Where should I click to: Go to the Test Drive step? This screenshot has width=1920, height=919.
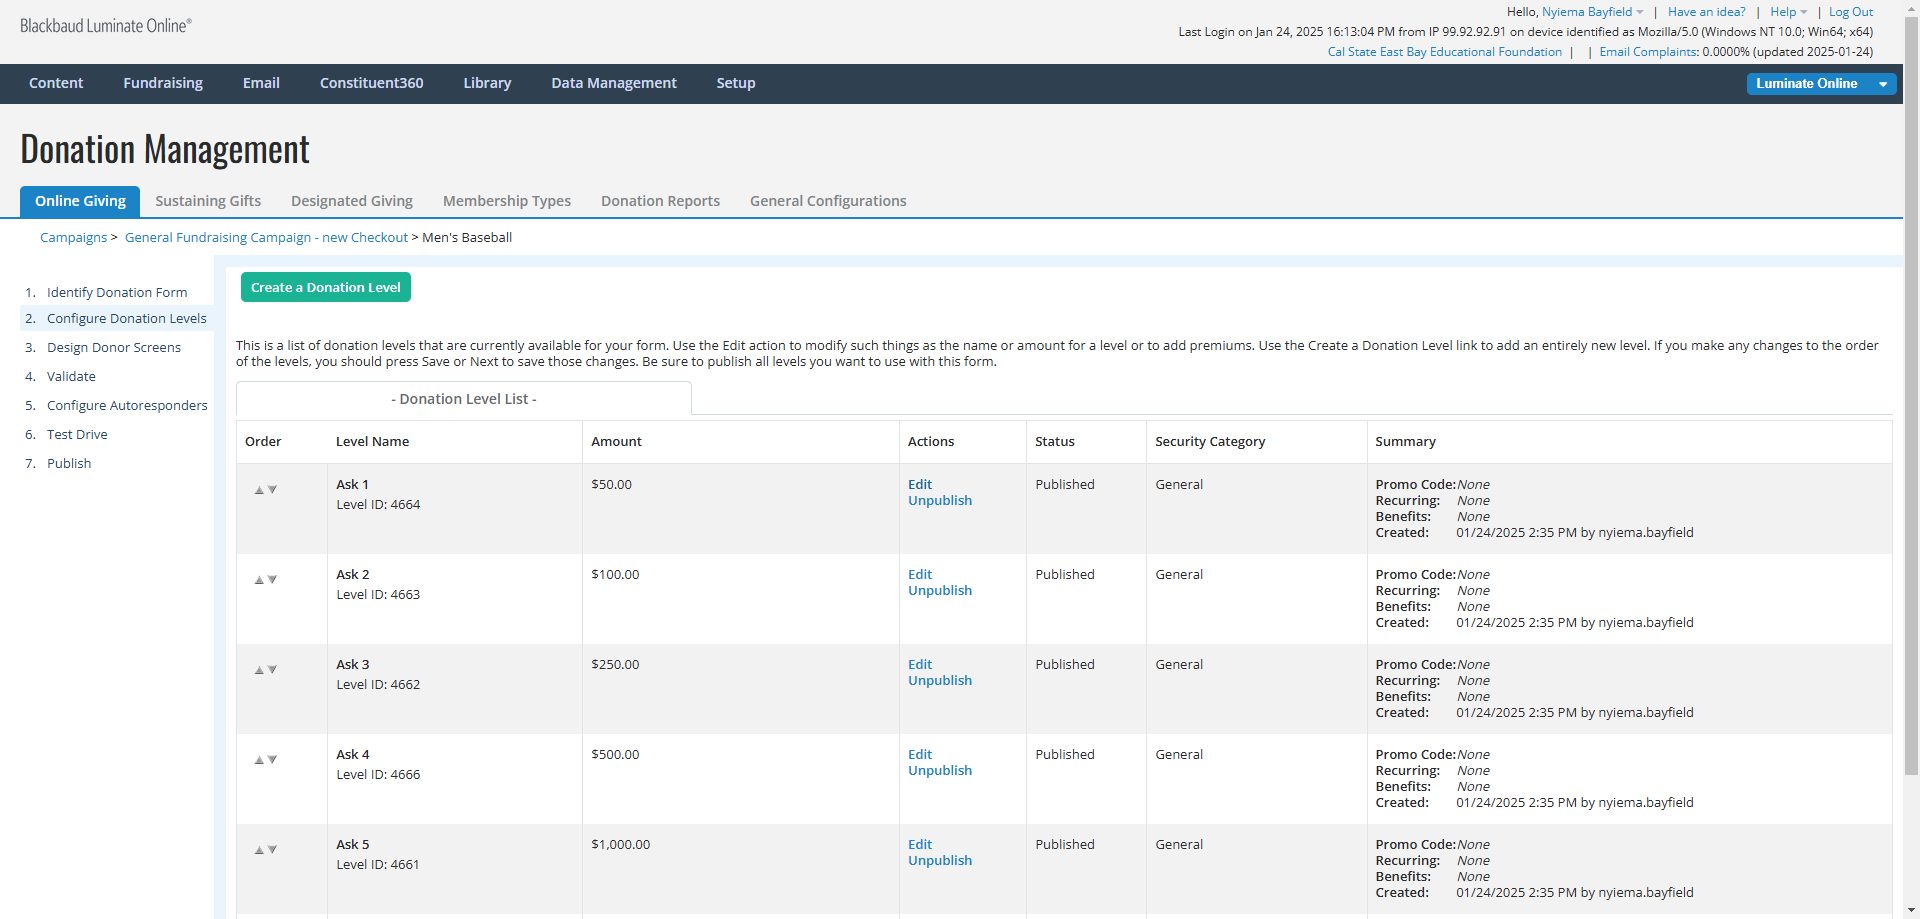coord(77,434)
